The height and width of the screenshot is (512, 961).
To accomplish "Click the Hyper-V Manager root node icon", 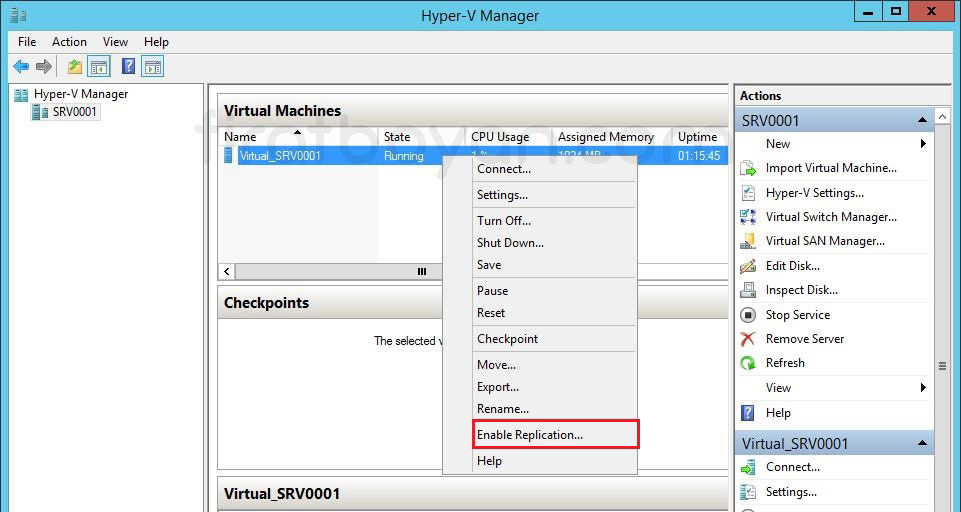I will click(x=21, y=94).
